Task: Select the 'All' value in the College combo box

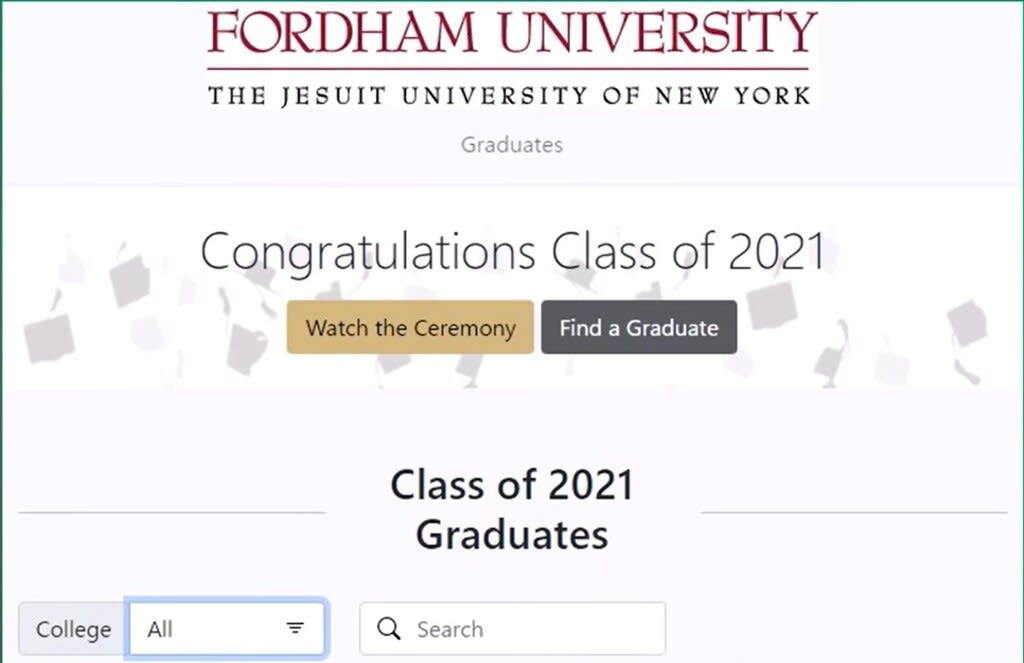Action: coord(160,629)
